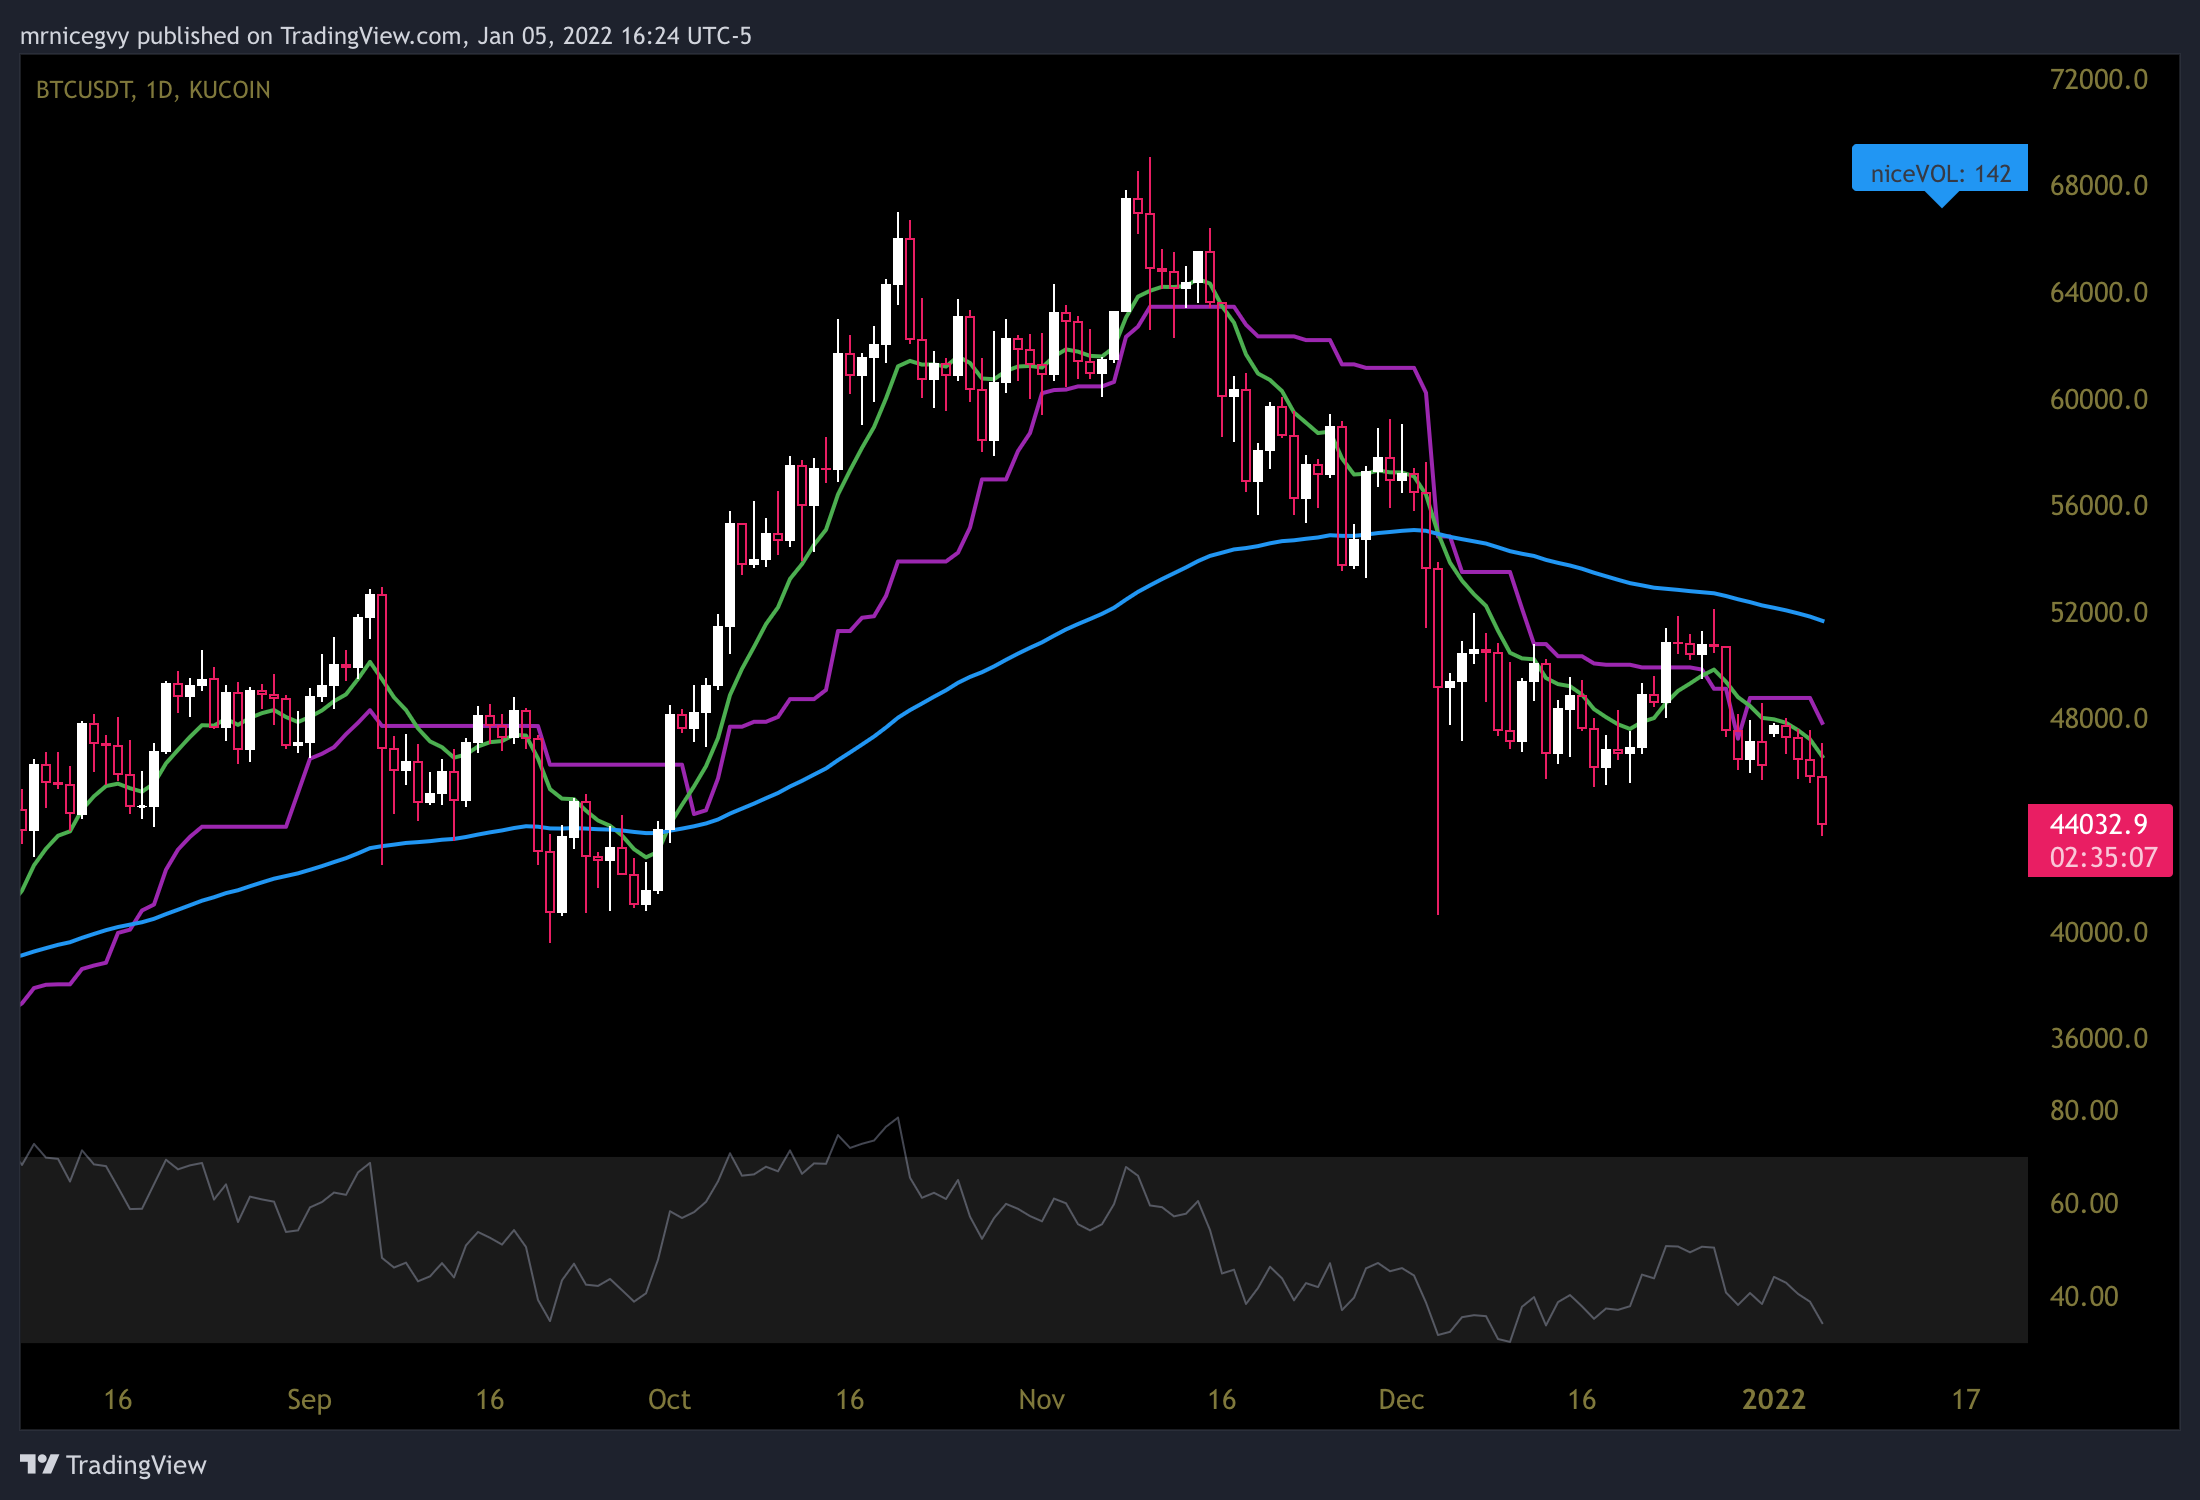Click the 17 date label on time axis
2200x1500 pixels.
[1966, 1399]
